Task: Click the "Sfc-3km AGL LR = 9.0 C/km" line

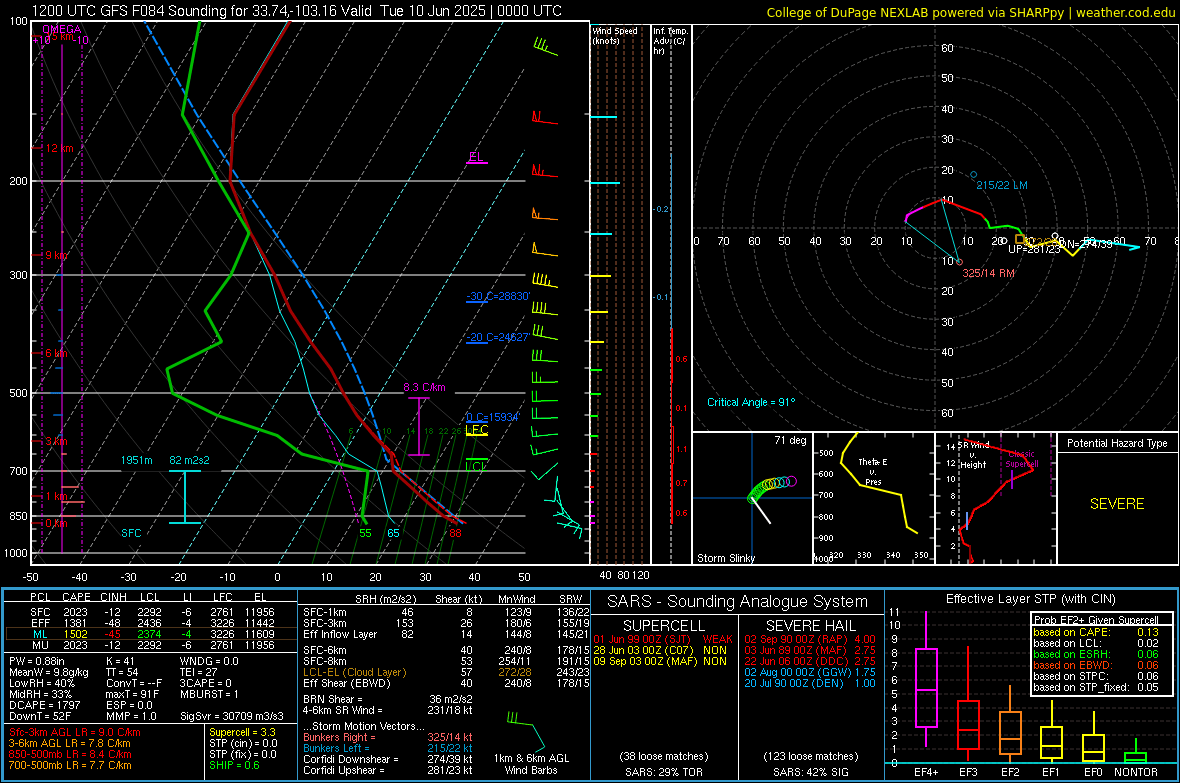Action: tap(75, 732)
